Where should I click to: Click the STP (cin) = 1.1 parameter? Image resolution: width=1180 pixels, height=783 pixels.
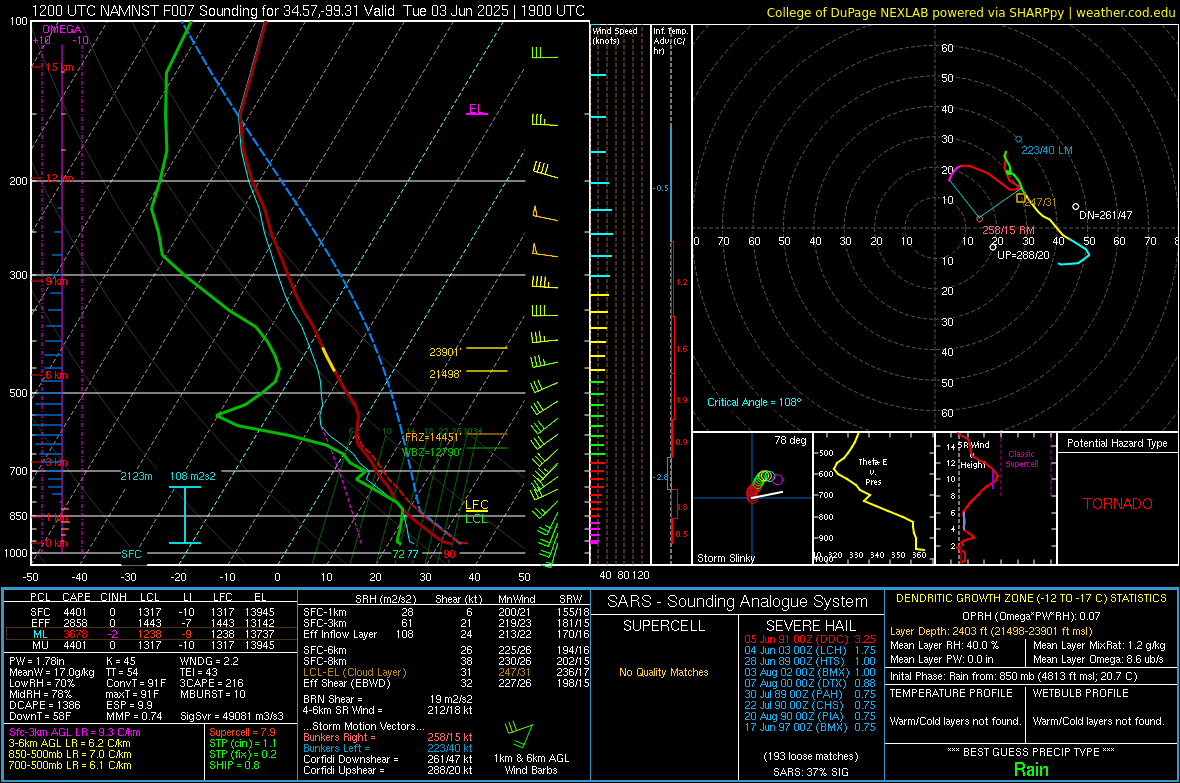click(x=242, y=743)
